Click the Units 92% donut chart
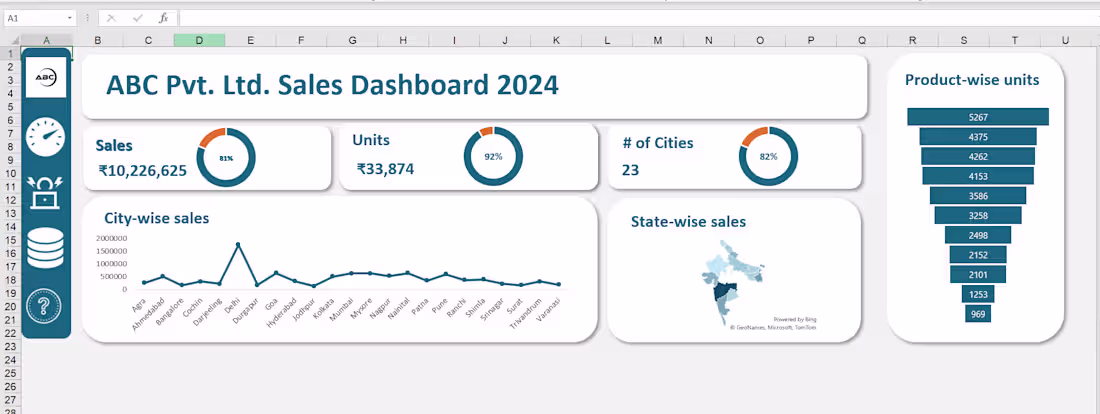Image resolution: width=1100 pixels, height=414 pixels. (493, 156)
